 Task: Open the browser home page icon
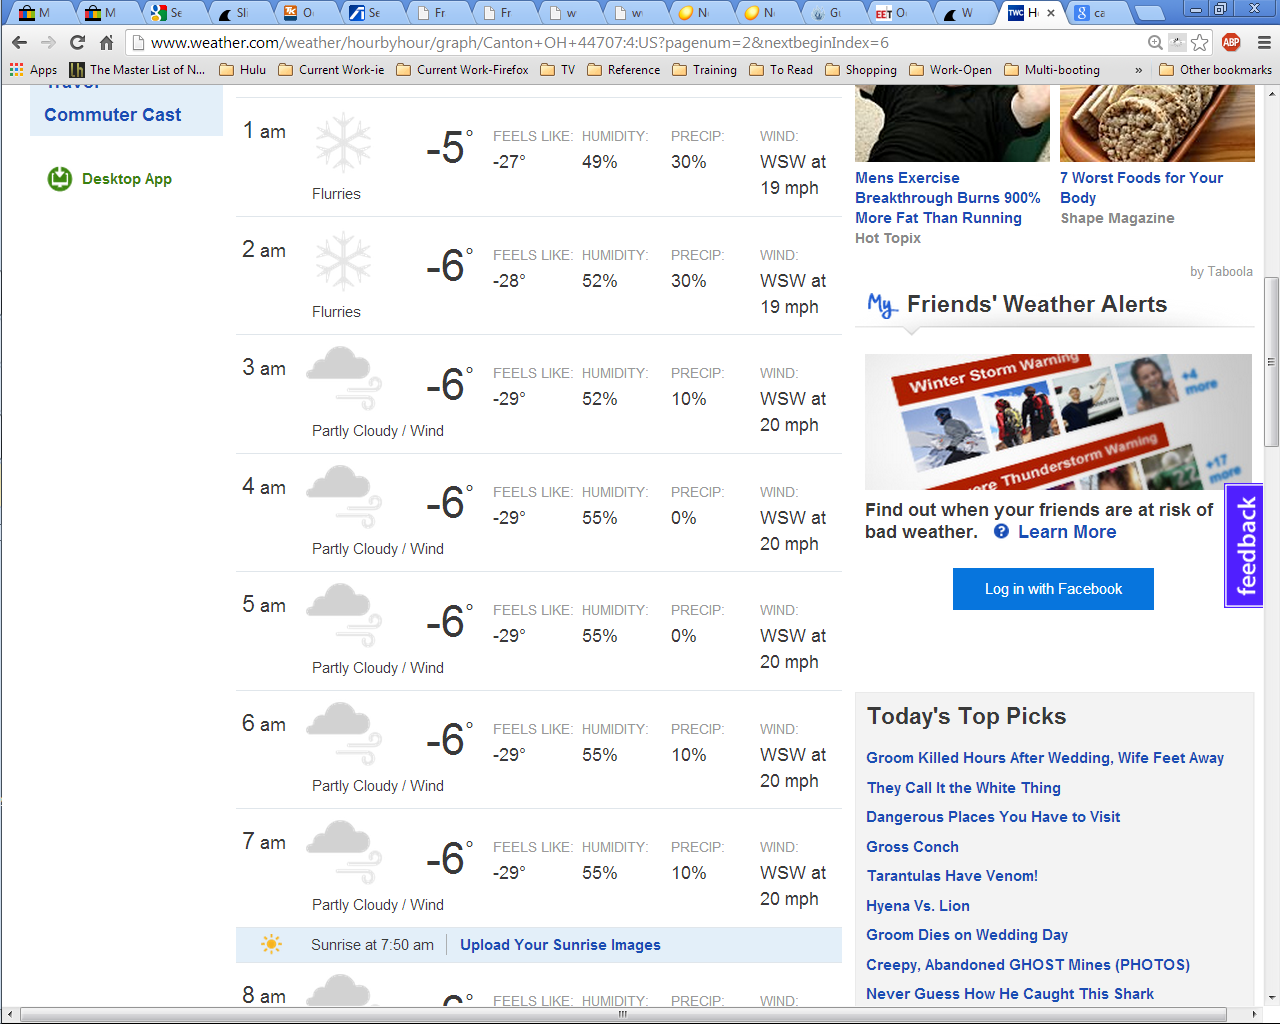point(106,42)
